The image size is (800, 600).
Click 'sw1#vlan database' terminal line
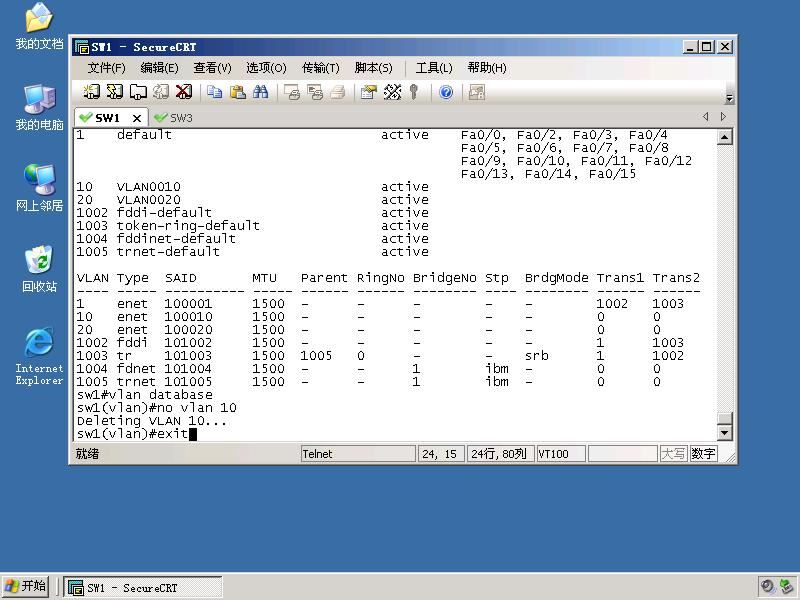coord(145,395)
